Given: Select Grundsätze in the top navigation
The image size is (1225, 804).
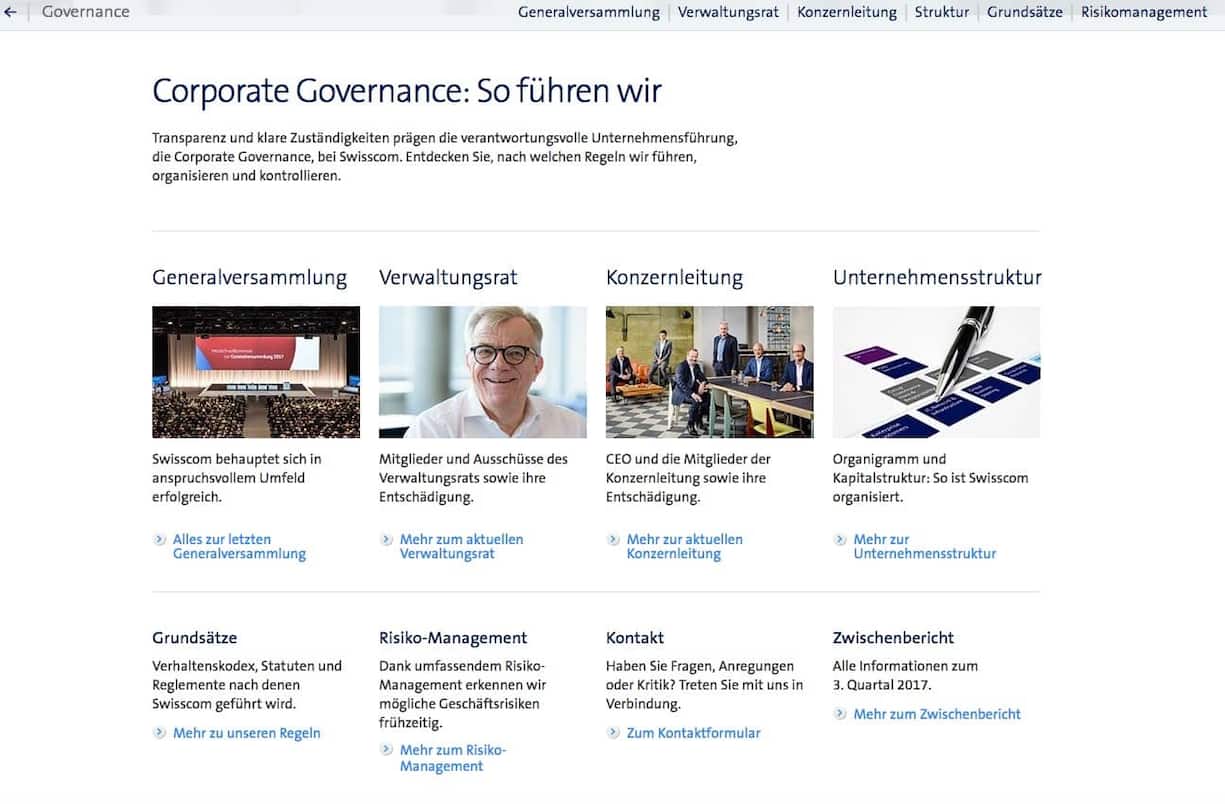Looking at the screenshot, I should [x=1025, y=12].
